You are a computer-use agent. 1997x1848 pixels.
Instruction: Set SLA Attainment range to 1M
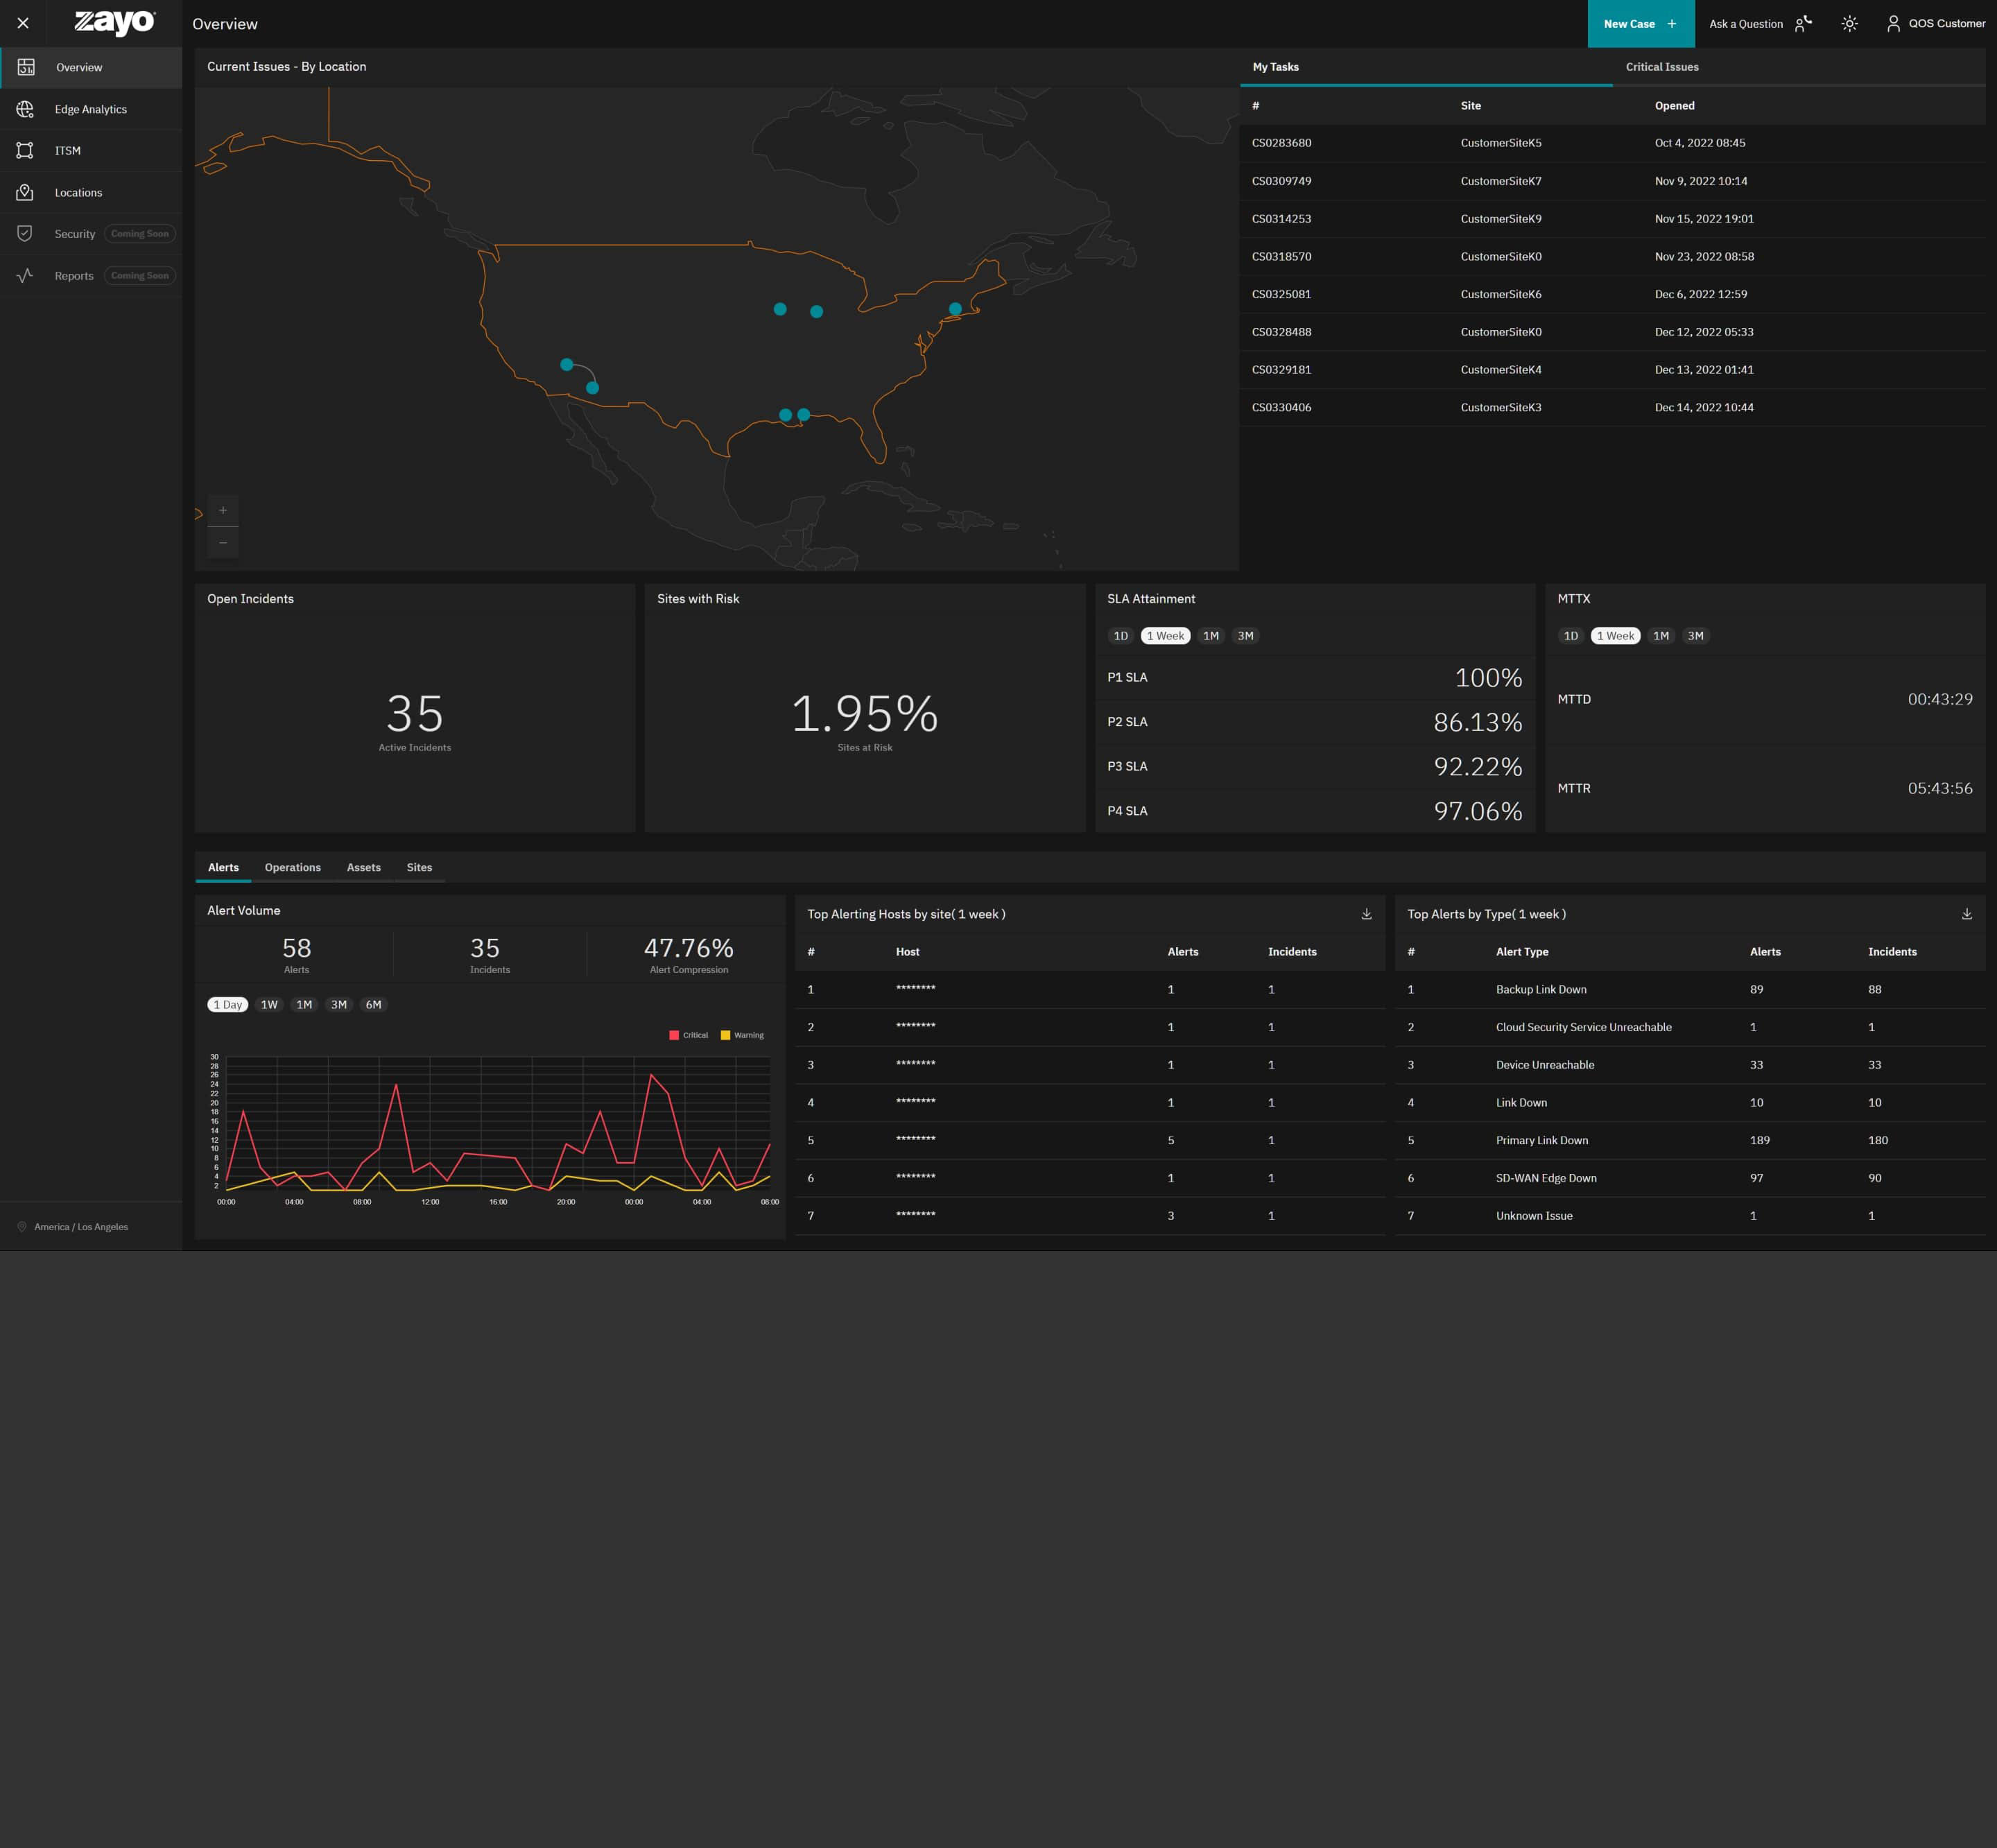1211,636
